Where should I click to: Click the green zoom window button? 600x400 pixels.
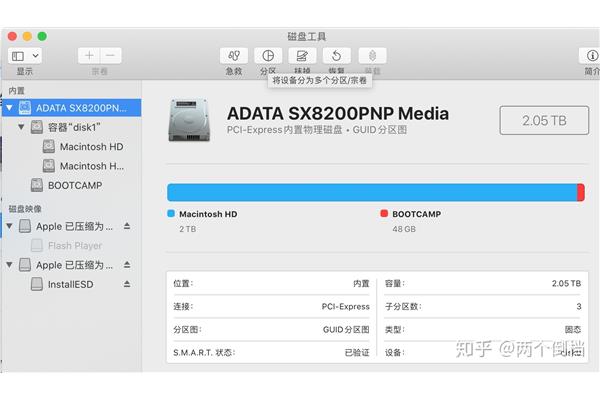(x=42, y=36)
